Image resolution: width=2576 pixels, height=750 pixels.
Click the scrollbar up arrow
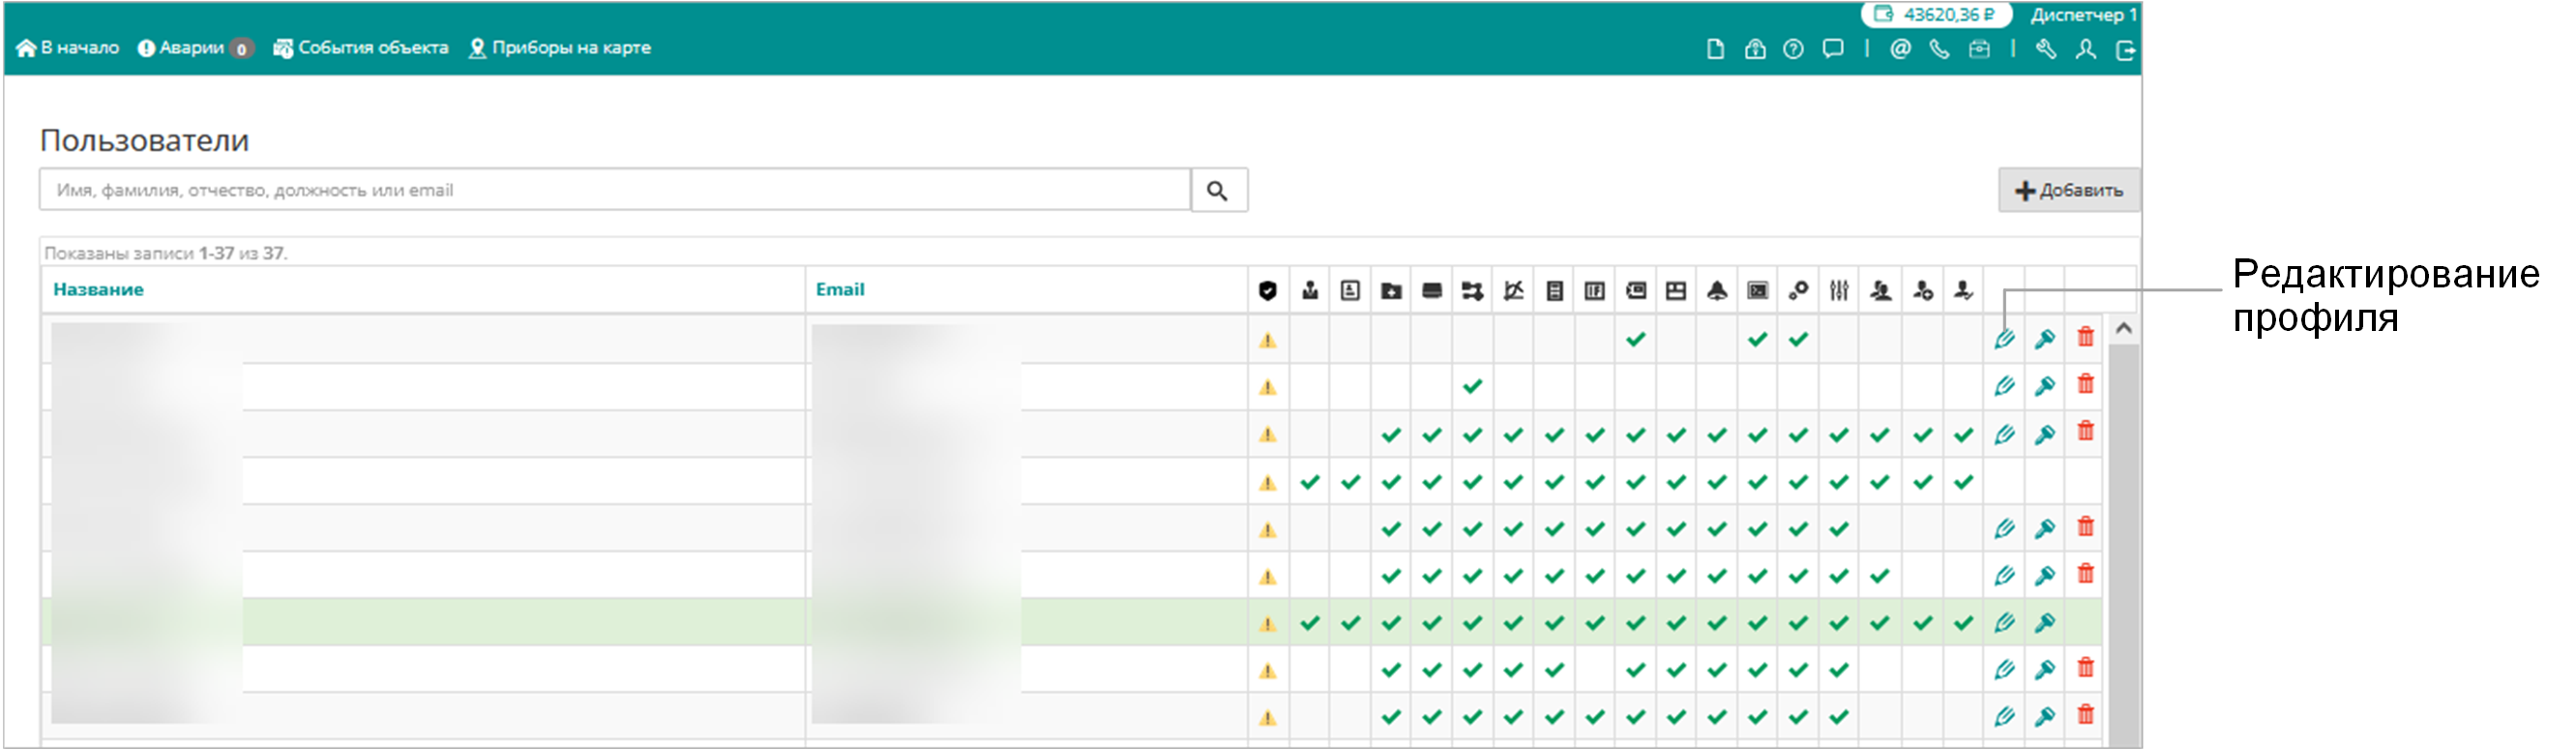2123,329
